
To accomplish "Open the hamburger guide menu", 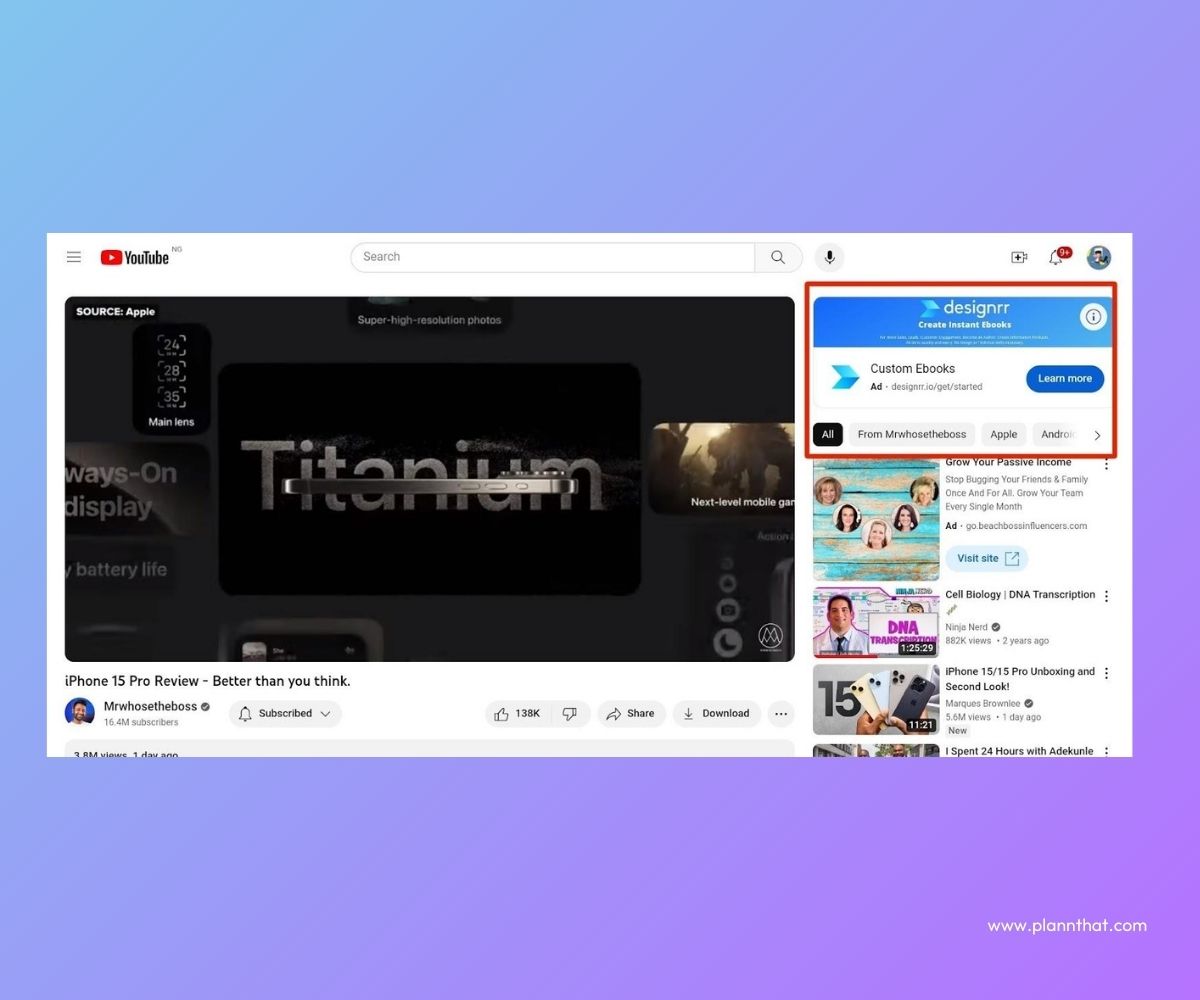I will click(x=74, y=257).
